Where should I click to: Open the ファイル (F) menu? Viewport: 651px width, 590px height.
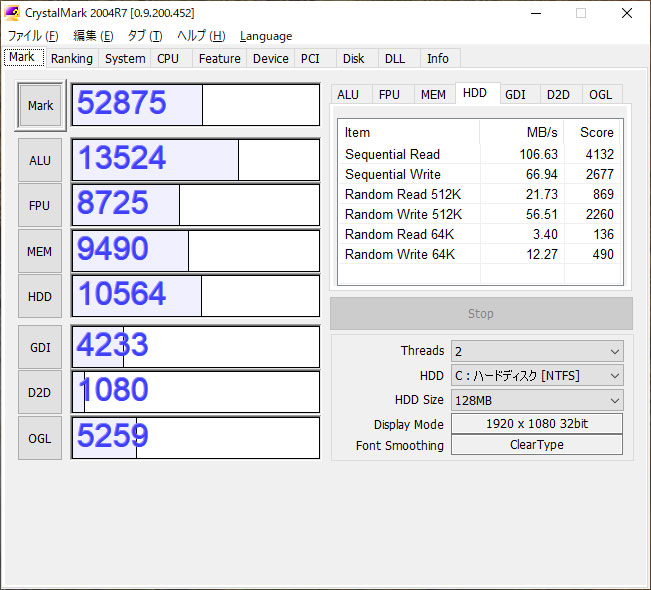[x=33, y=36]
